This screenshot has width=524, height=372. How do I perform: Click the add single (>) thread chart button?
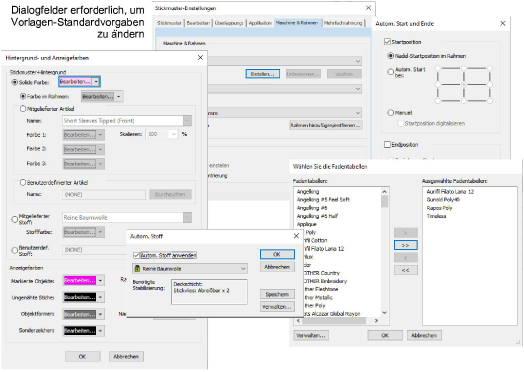tap(406, 233)
